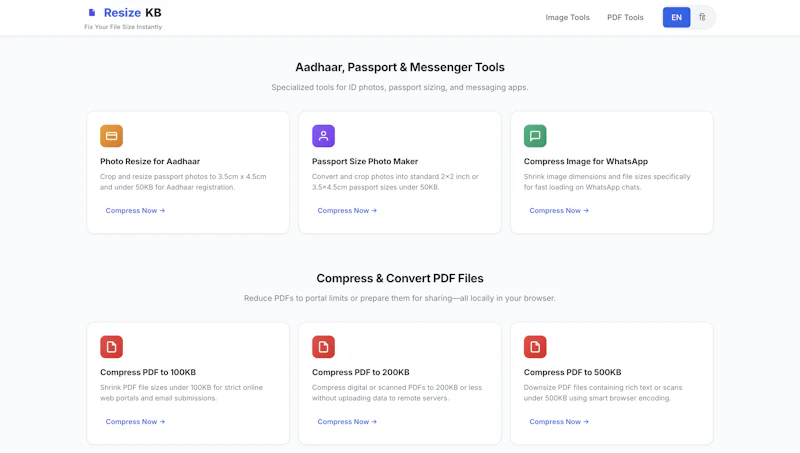This screenshot has width=800, height=453.
Task: Click Compress Now under Compress PDF to 100KB
Action: coord(135,422)
